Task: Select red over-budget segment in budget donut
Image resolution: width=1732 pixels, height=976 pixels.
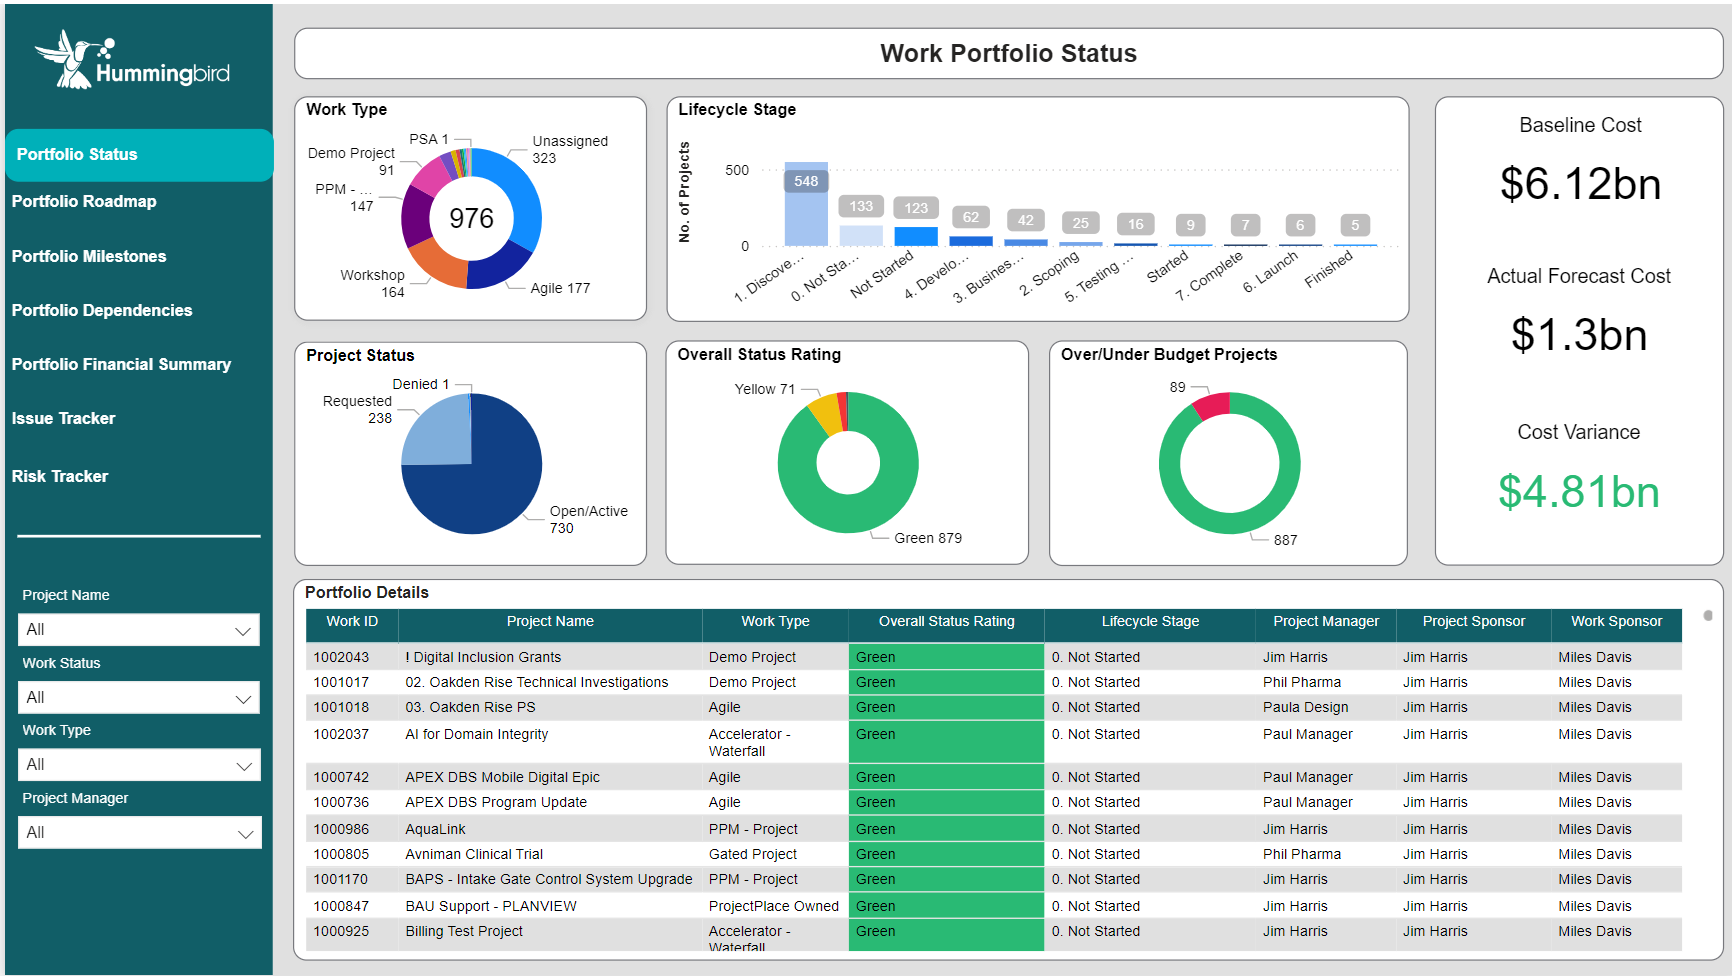Action: point(1211,405)
